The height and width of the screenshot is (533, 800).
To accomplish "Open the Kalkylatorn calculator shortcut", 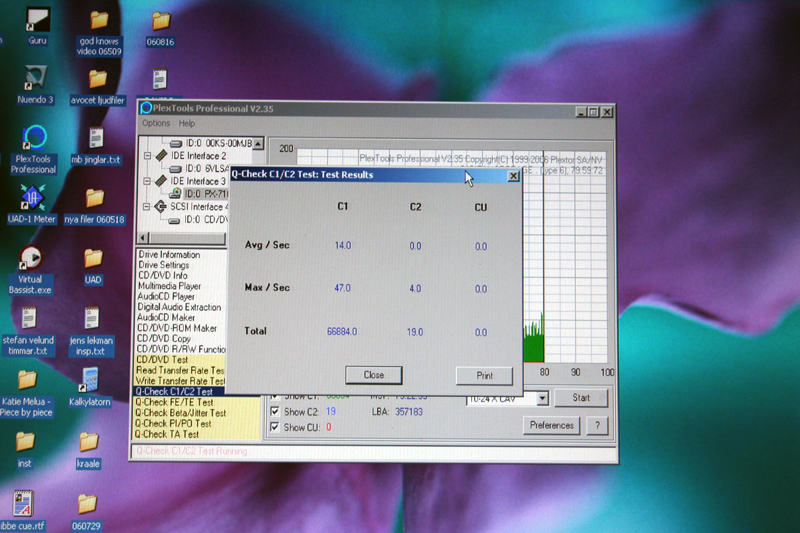I will click(x=89, y=380).
